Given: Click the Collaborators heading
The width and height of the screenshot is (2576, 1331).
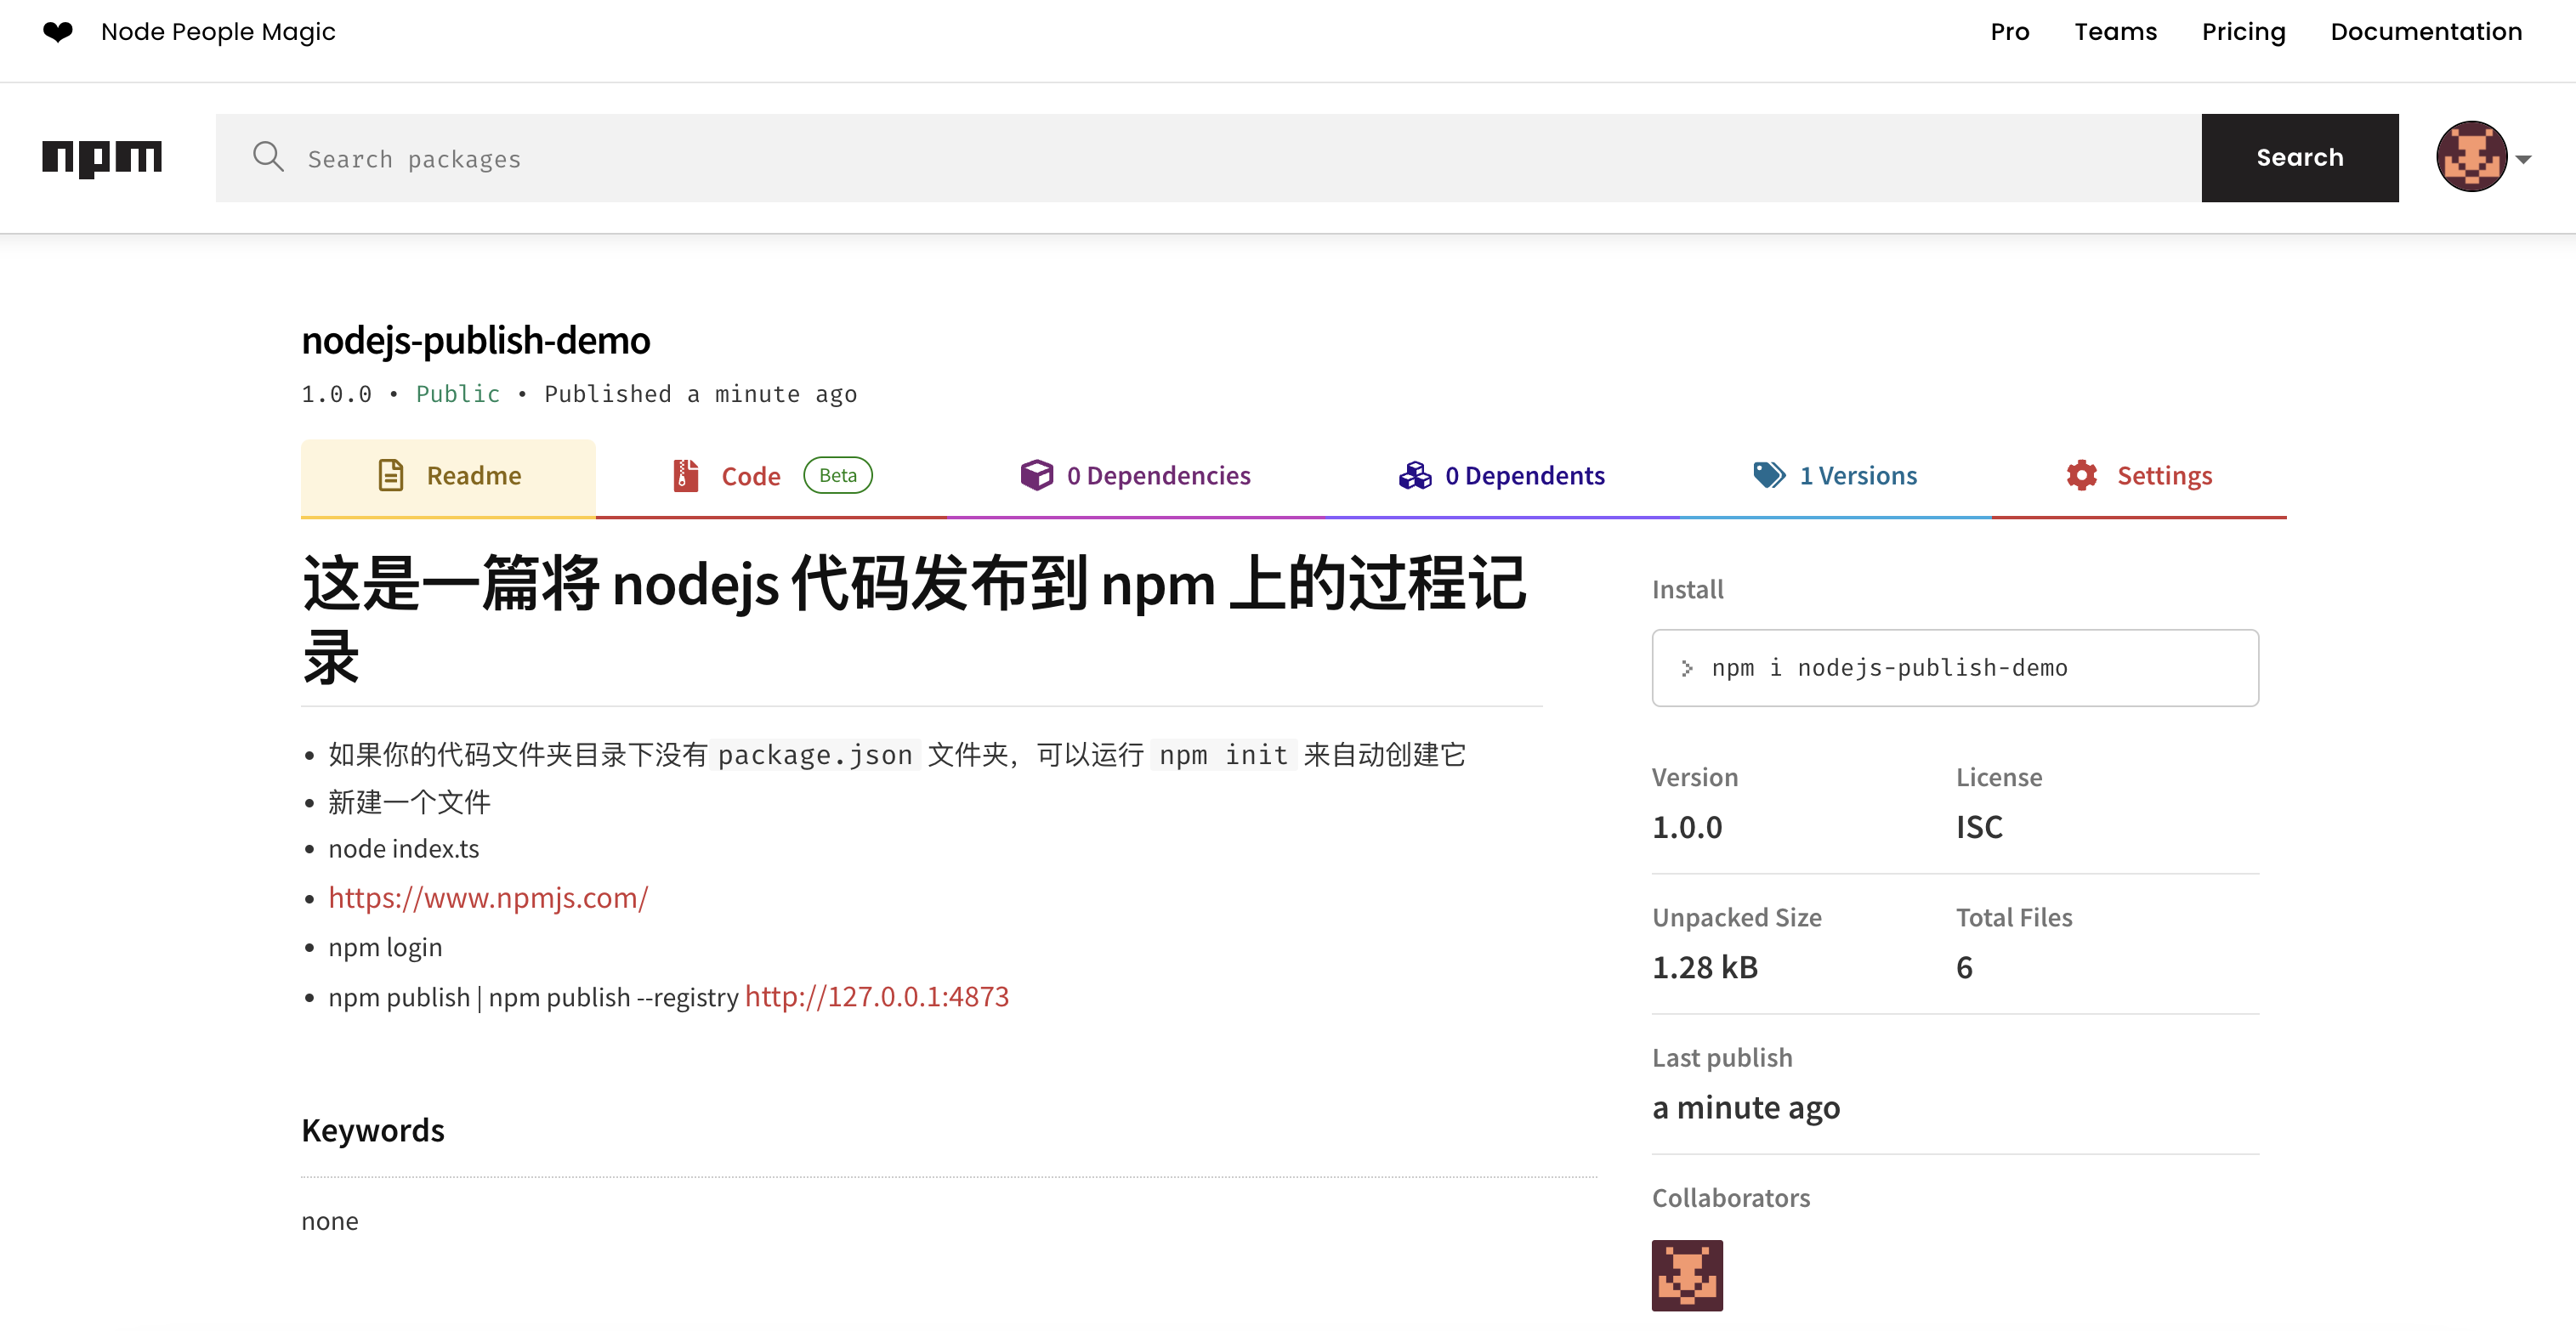Looking at the screenshot, I should click(x=1731, y=1198).
